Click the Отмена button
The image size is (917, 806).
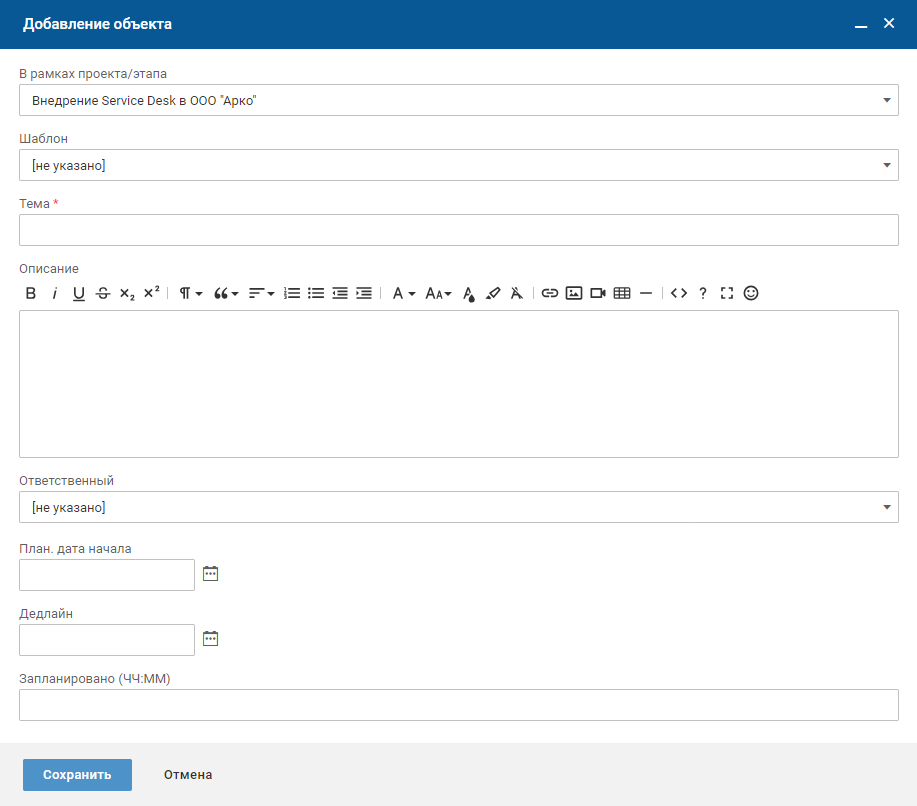pyautogui.click(x=188, y=775)
